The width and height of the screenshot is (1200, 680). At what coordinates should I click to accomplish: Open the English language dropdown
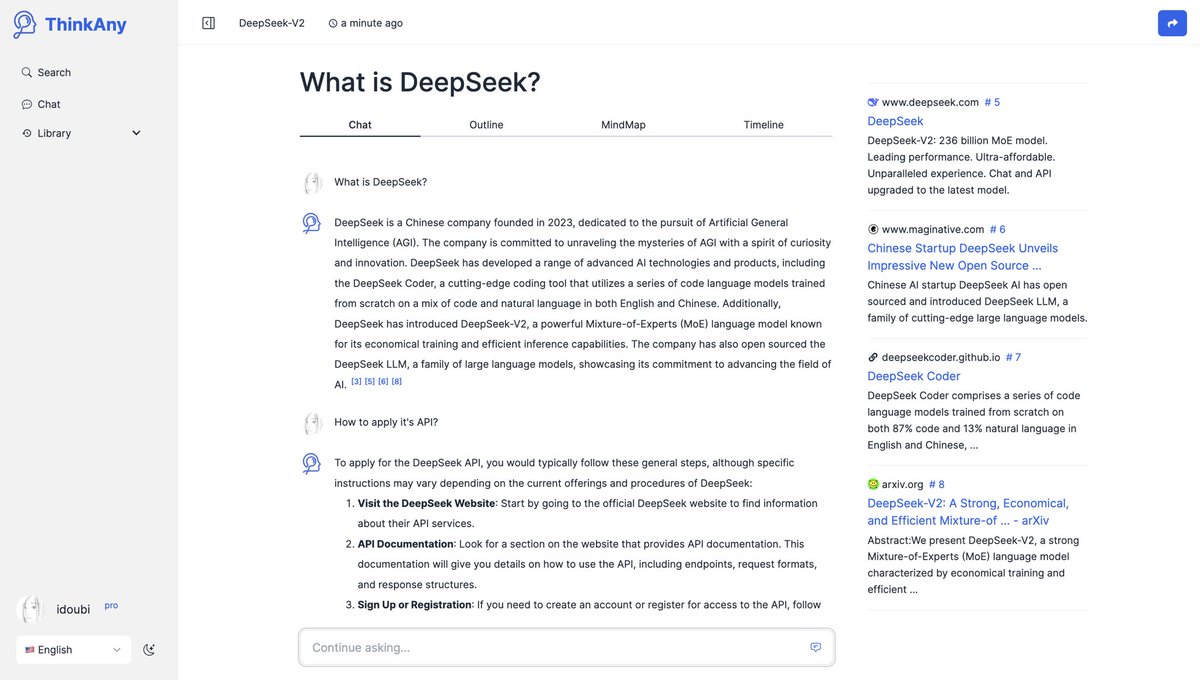click(73, 650)
